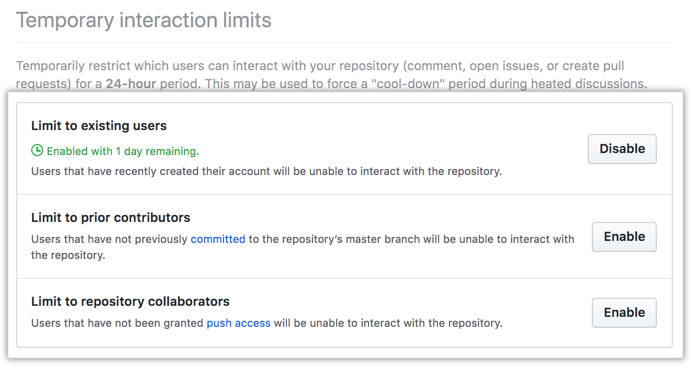Enable limit to prior contributors
Image resolution: width=693 pixels, height=370 pixels.
point(624,237)
